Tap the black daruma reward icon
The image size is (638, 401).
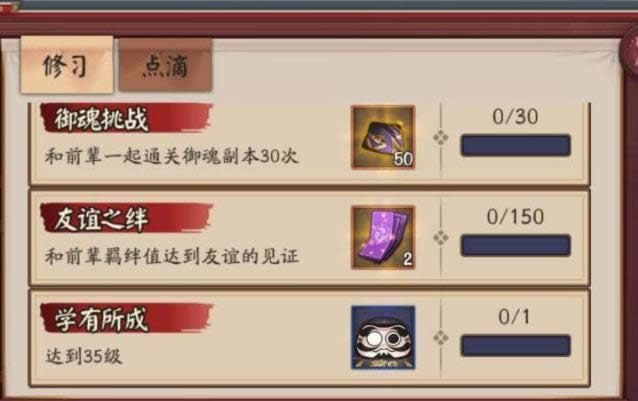383,338
